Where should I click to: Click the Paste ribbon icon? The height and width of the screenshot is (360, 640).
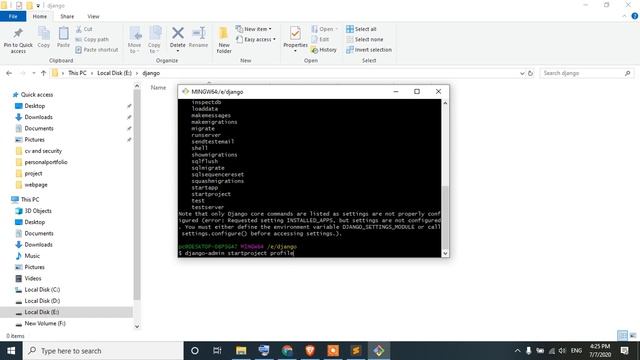click(x=63, y=33)
